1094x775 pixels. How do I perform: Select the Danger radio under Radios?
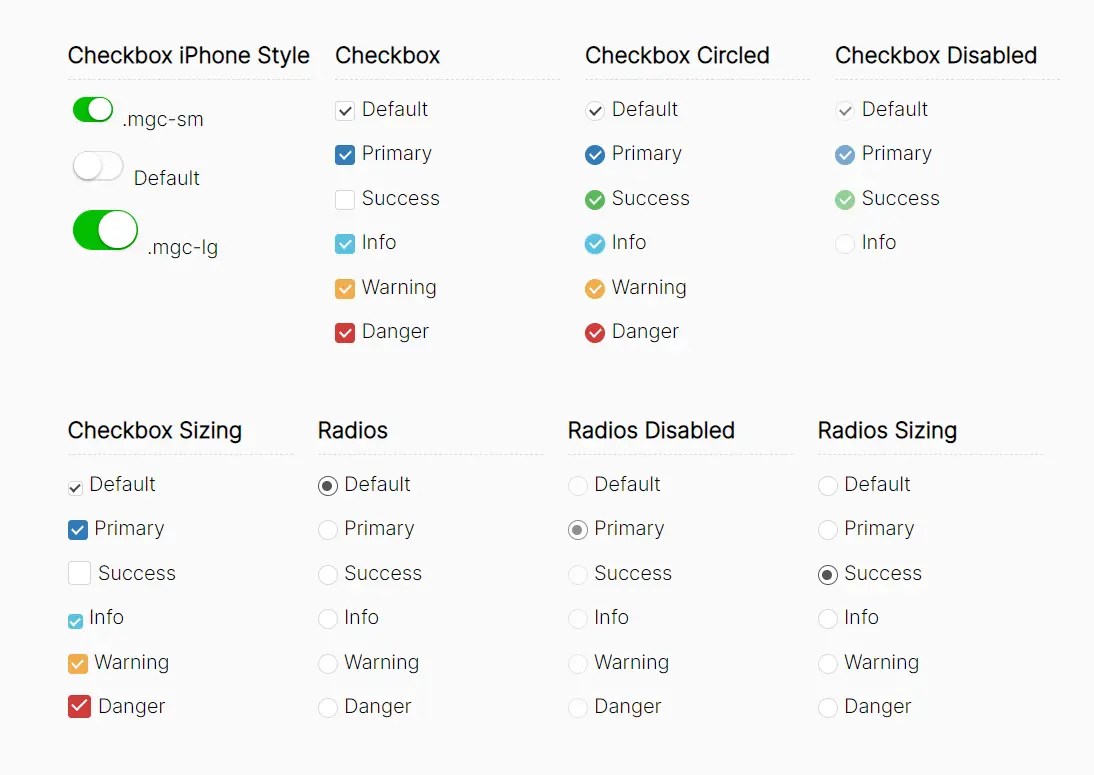327,707
